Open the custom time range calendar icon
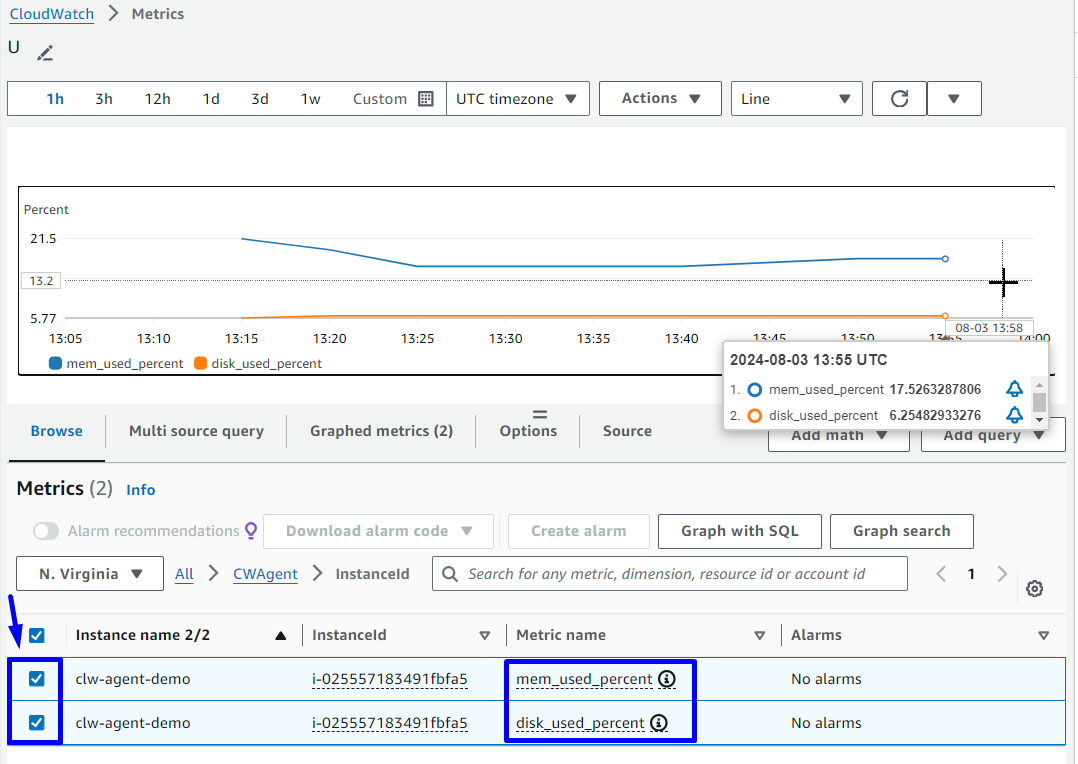Viewport: 1078px width, 764px height. [426, 99]
